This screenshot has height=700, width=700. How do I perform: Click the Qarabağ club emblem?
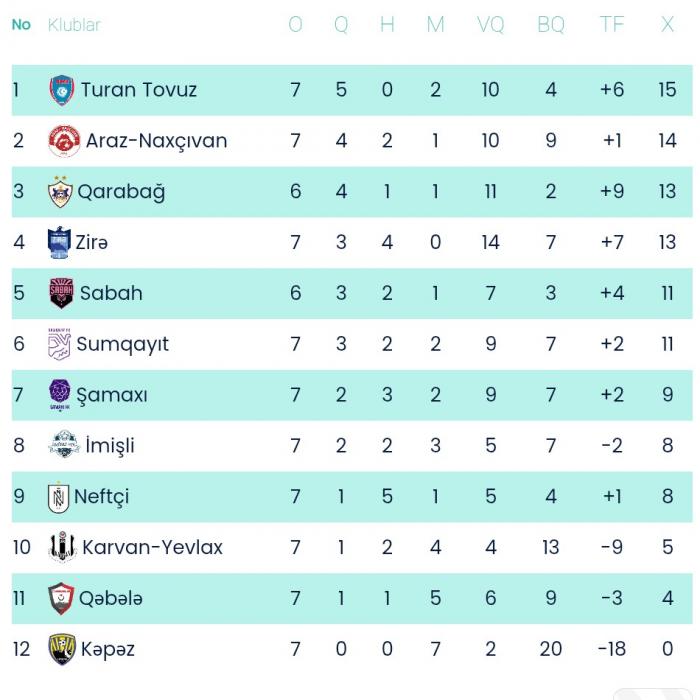60,192
